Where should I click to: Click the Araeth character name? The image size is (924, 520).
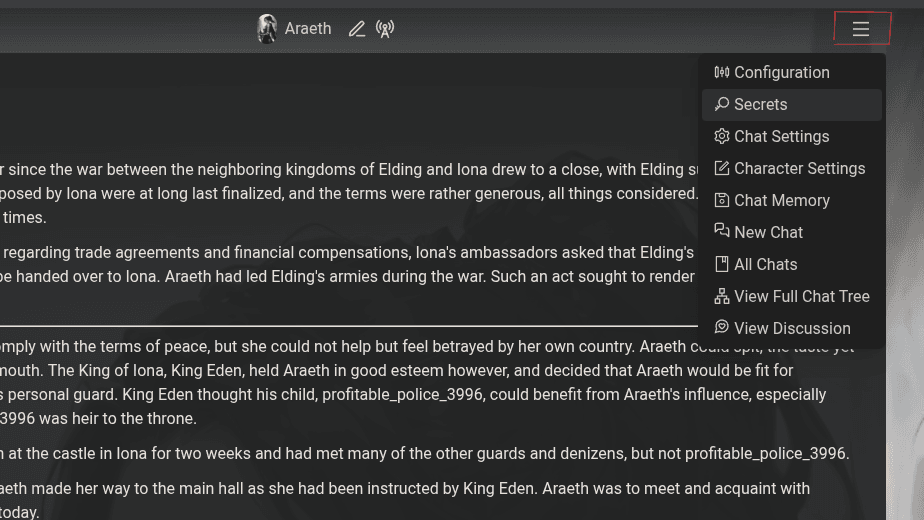point(308,29)
